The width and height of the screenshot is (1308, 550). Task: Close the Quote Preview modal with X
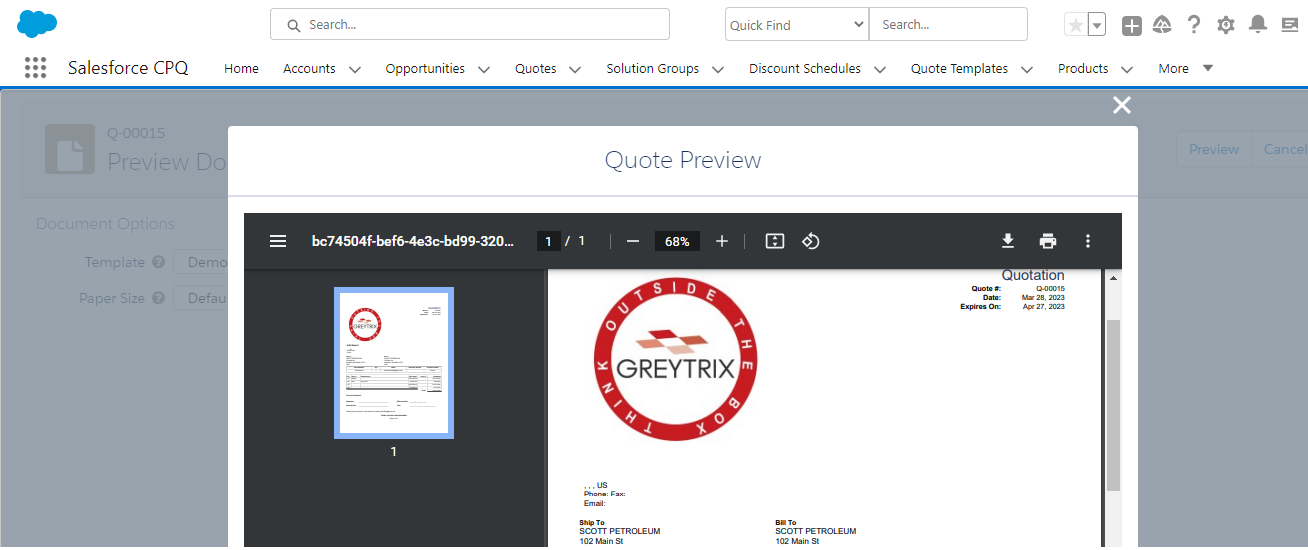pos(1122,105)
